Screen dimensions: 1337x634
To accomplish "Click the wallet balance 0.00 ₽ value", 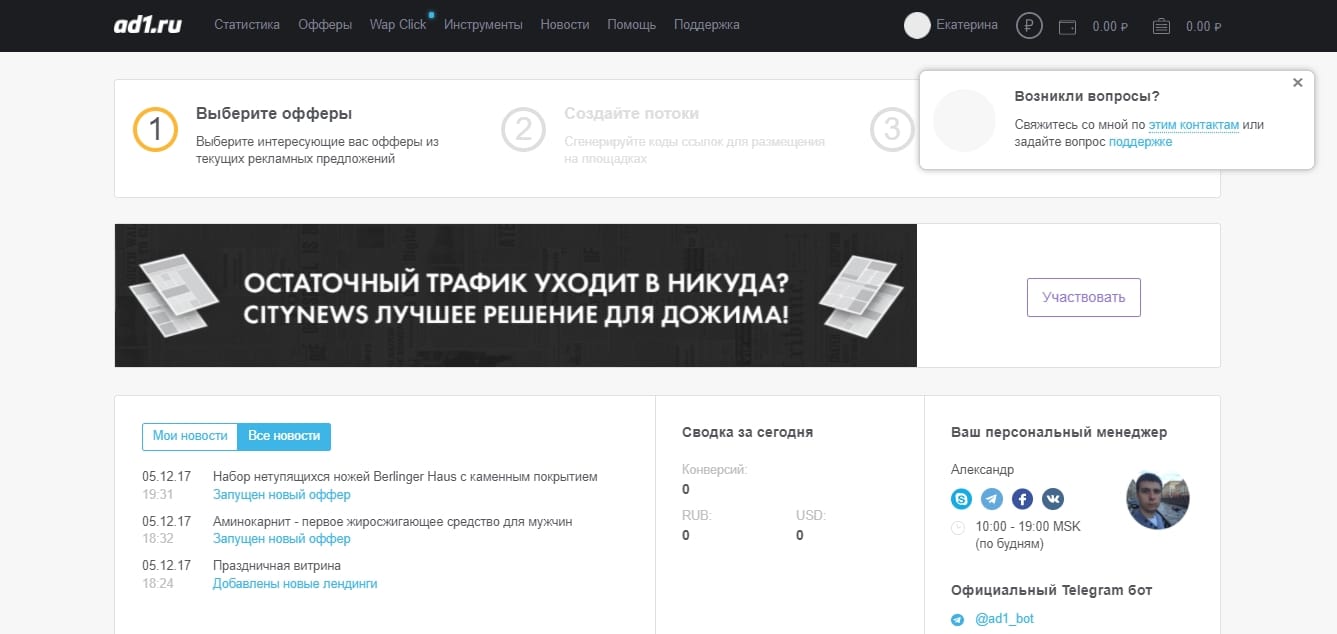I will pos(1110,27).
